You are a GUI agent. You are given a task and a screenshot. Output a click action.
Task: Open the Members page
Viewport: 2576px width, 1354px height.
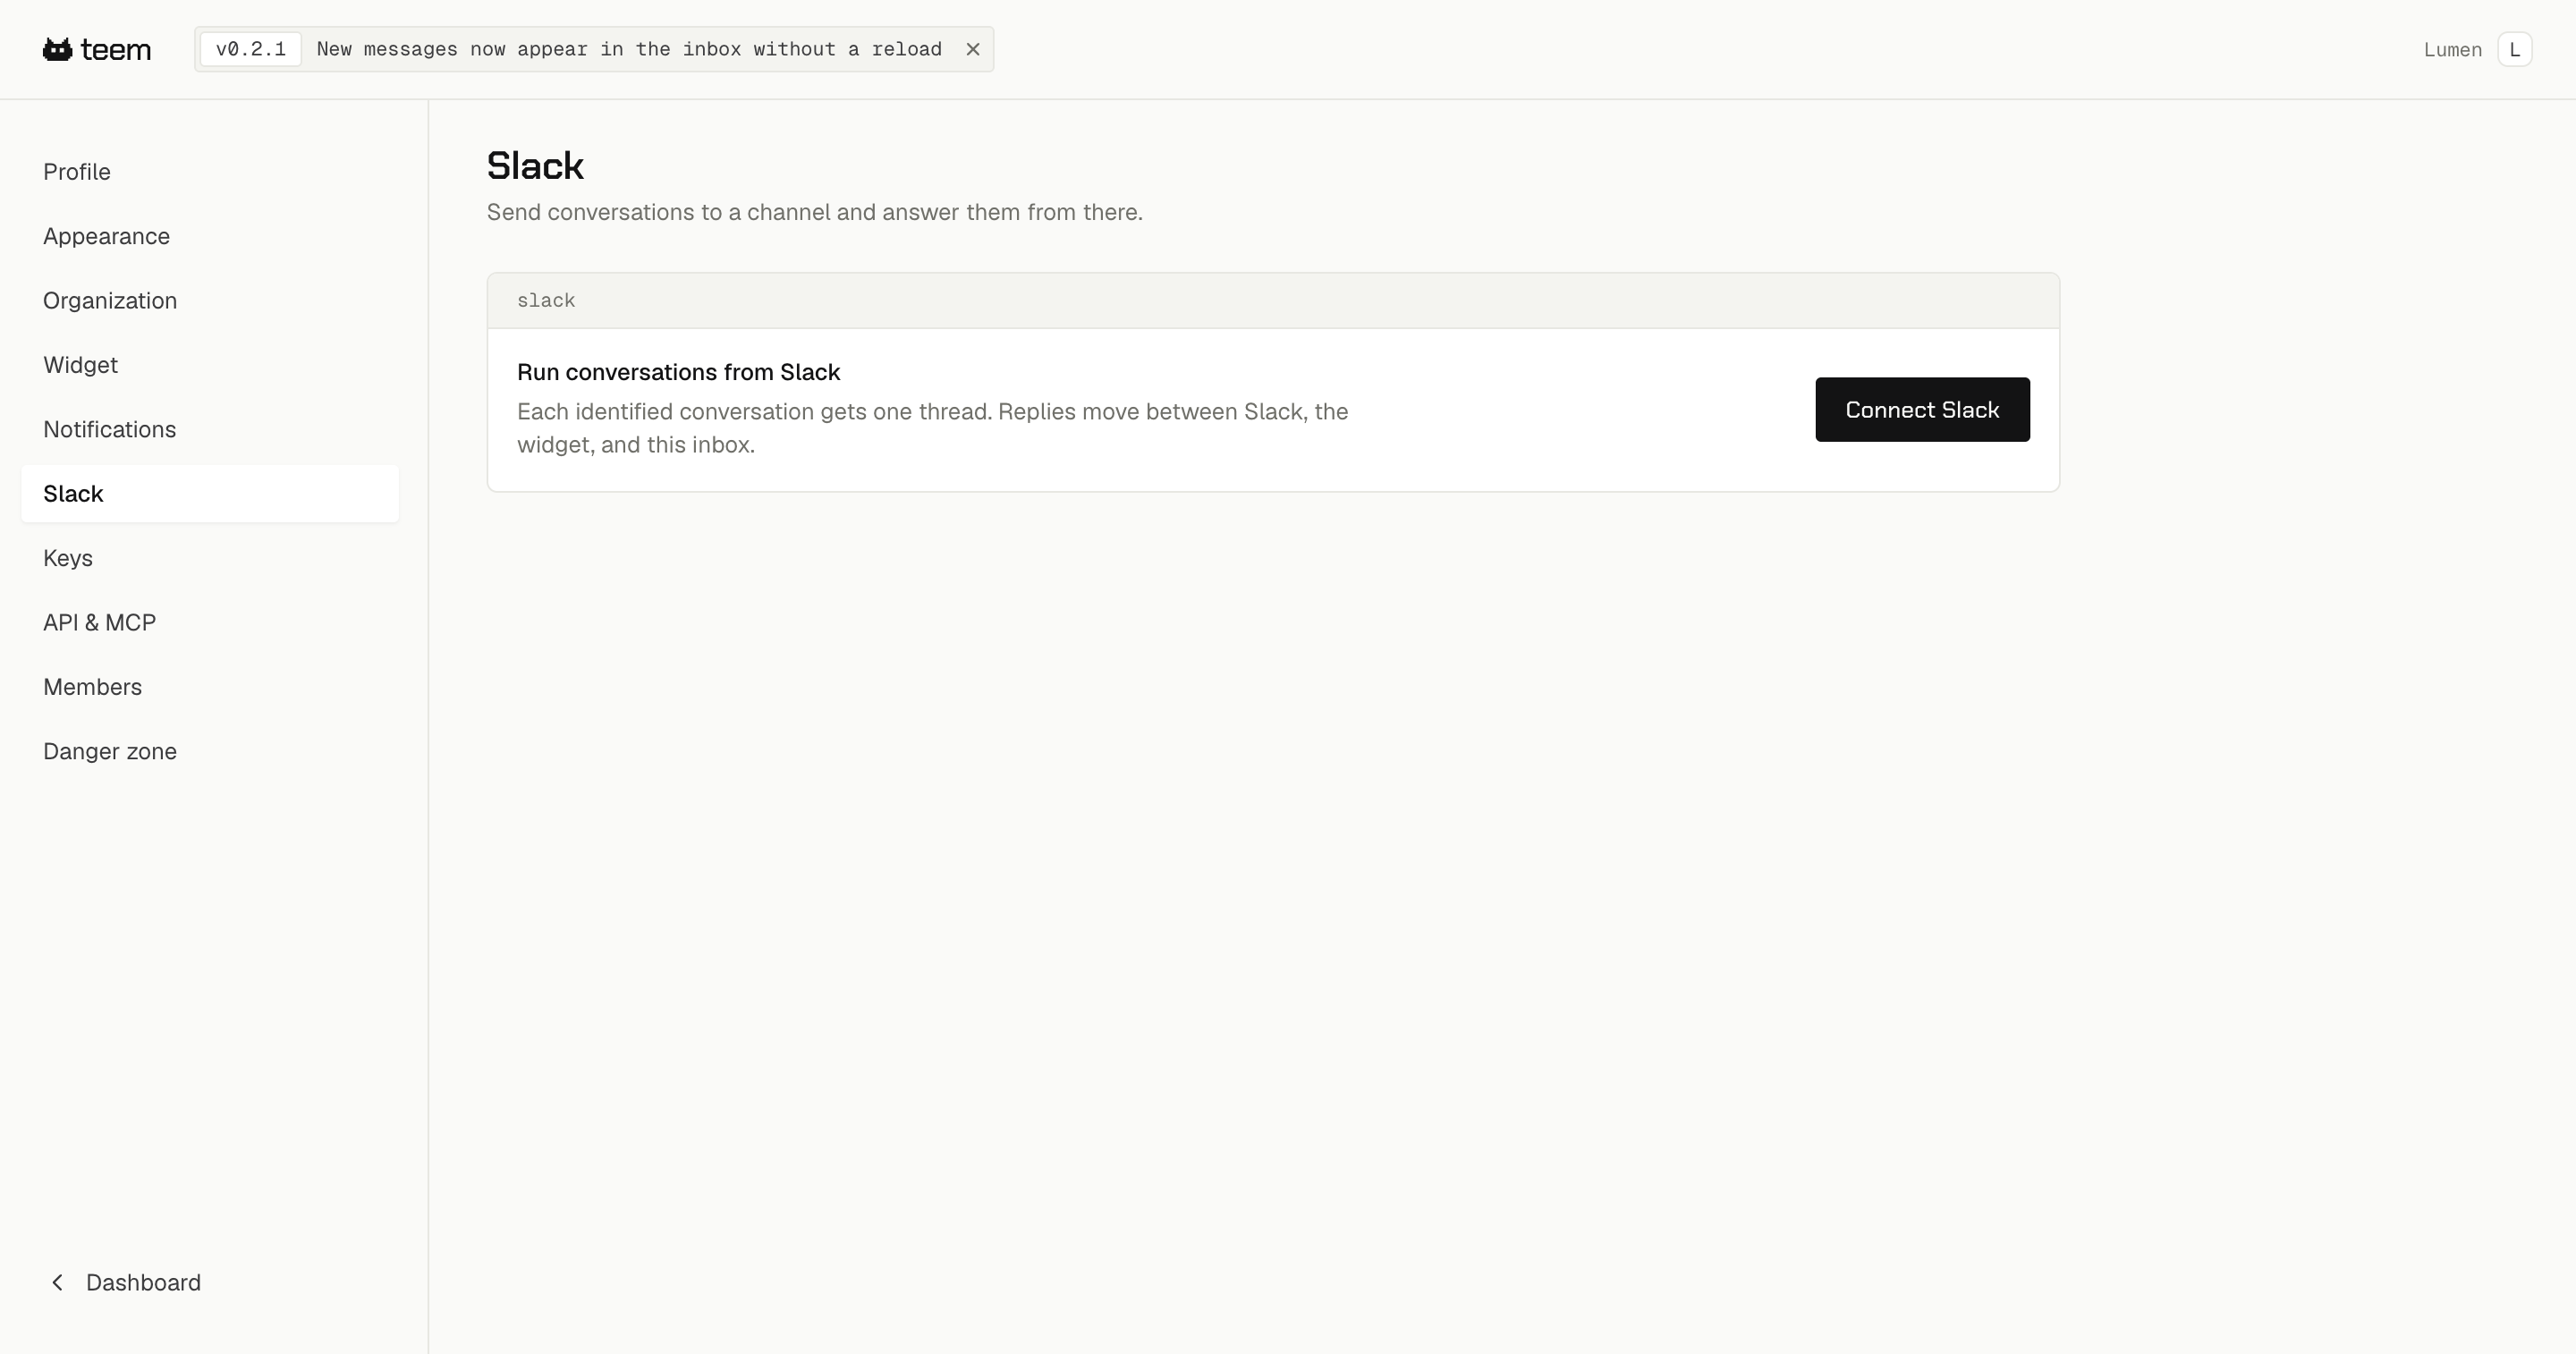[210, 687]
